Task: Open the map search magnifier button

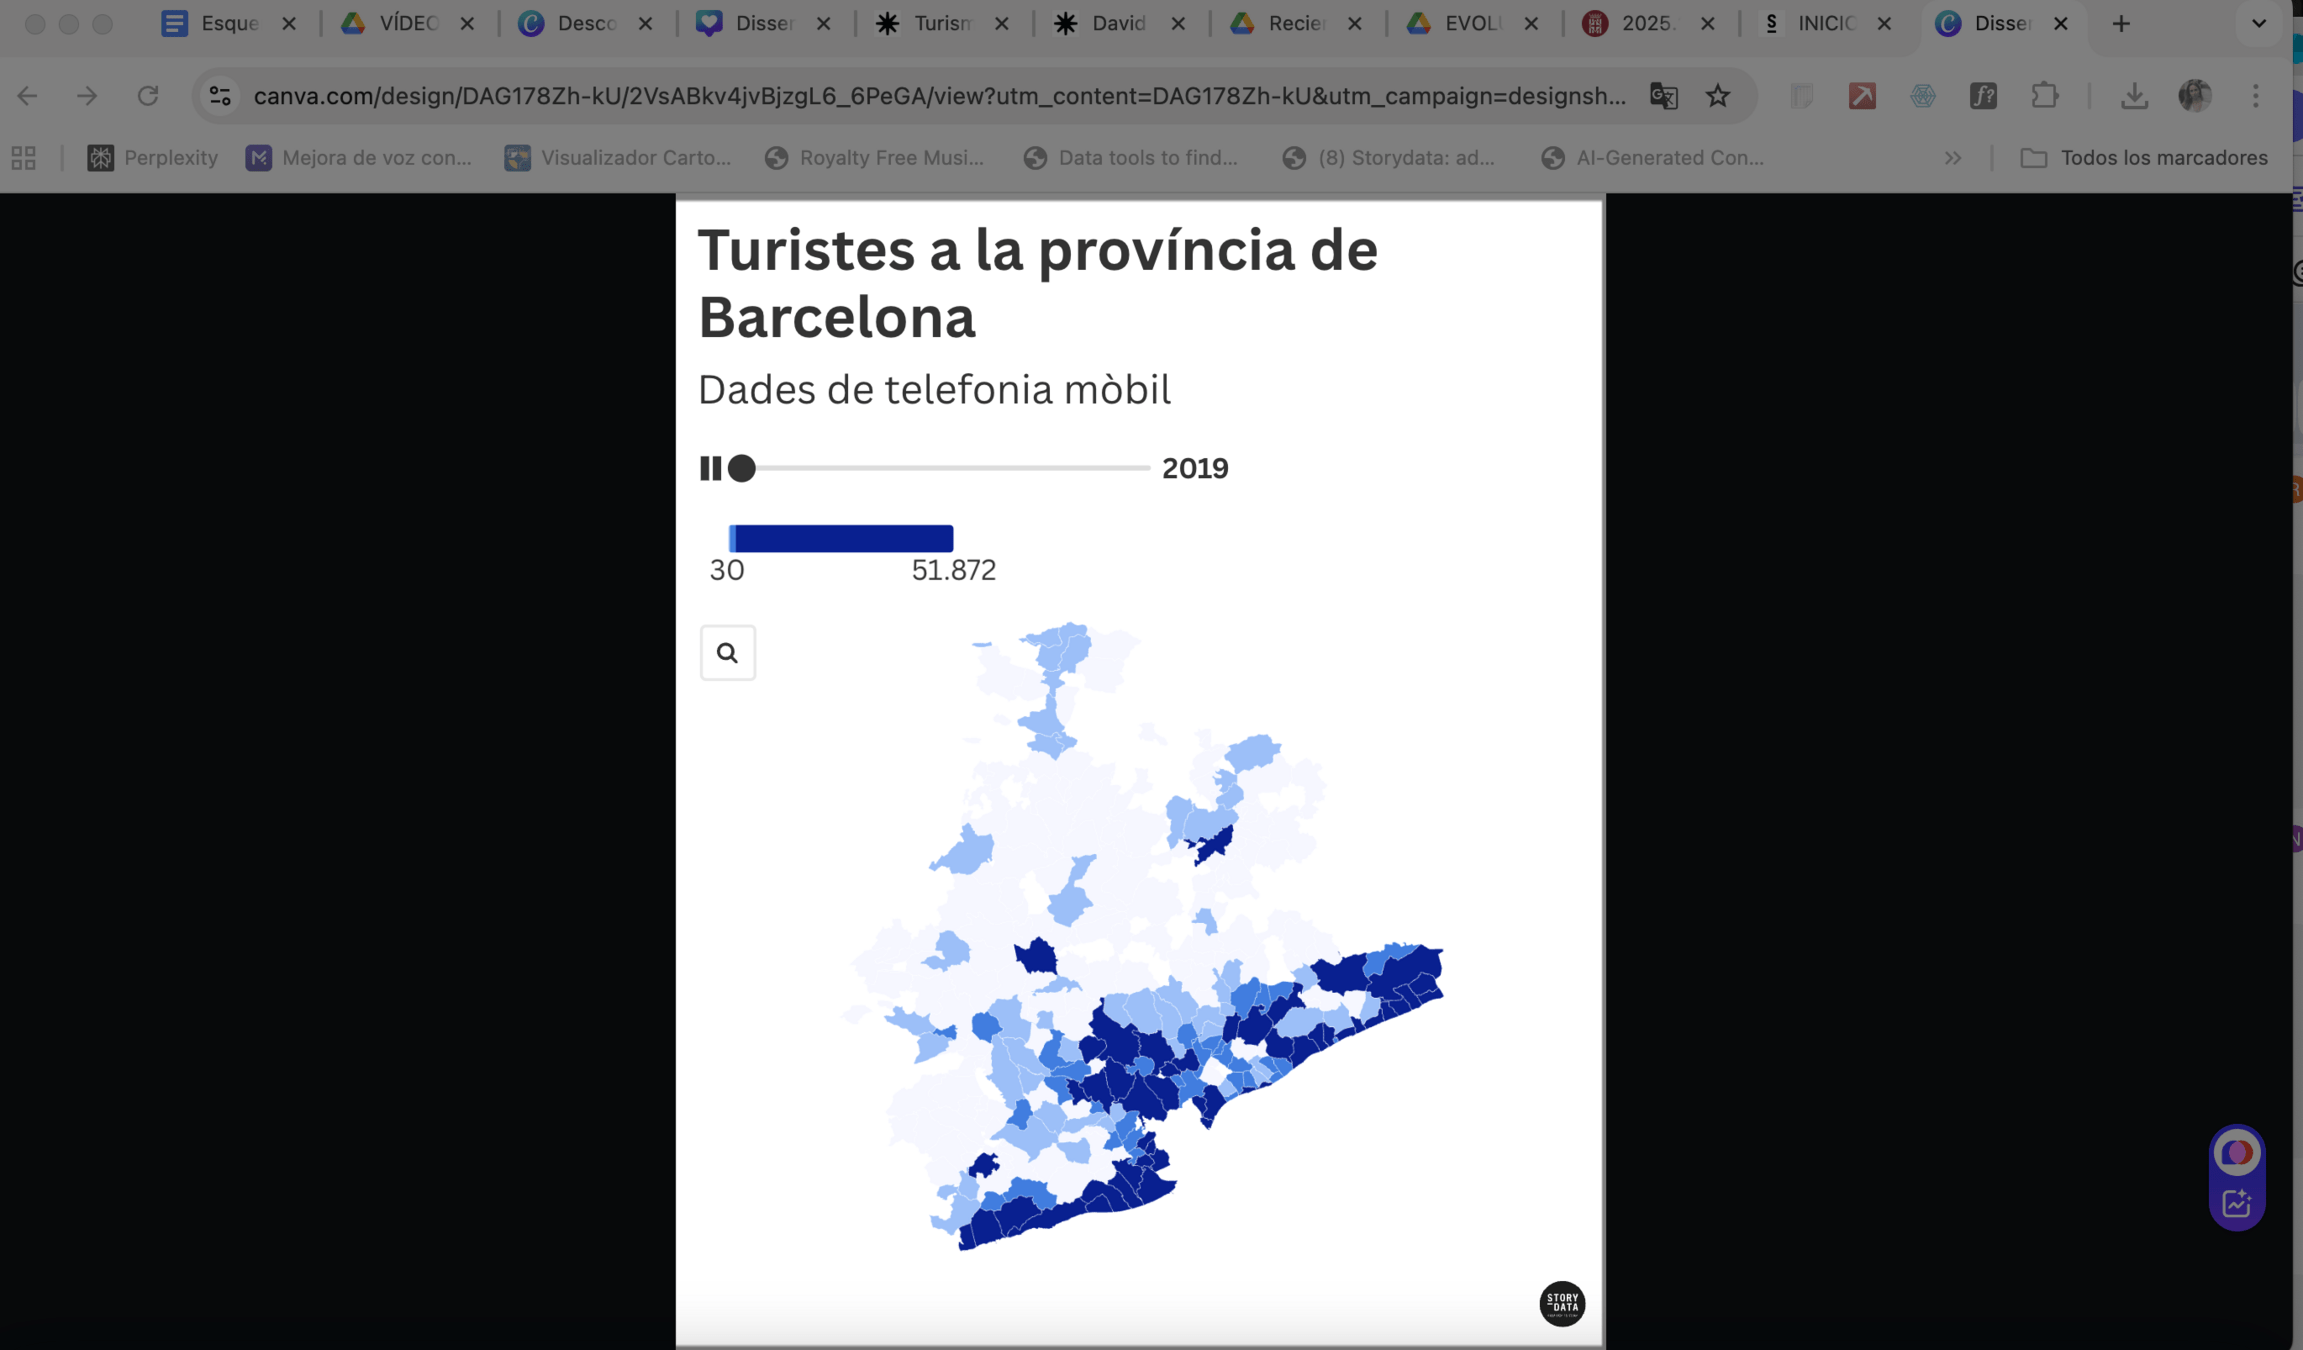Action: (x=727, y=653)
